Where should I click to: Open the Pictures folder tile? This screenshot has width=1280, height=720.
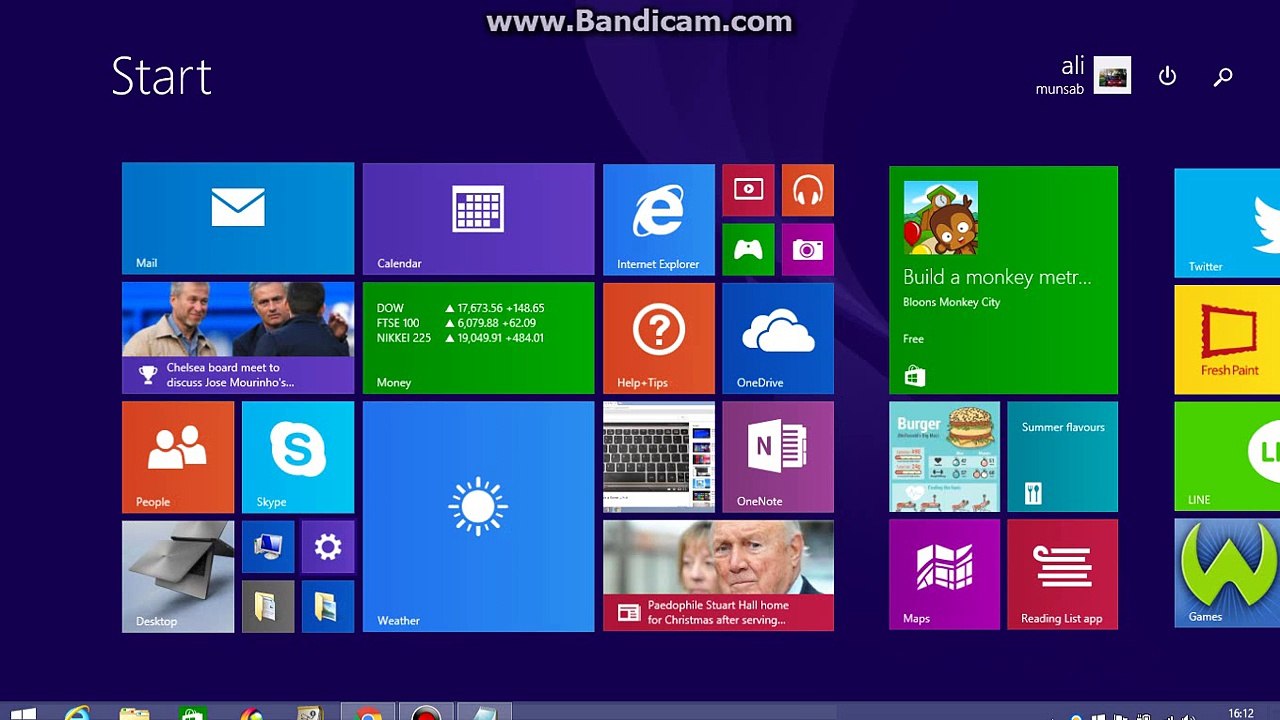[x=328, y=606]
